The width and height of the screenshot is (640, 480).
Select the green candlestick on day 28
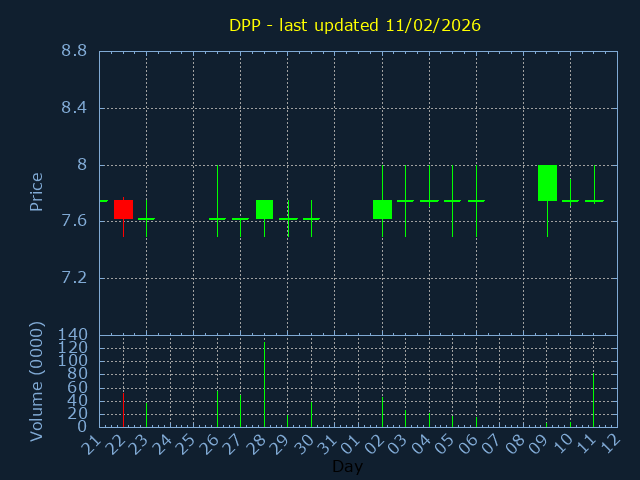(x=264, y=209)
